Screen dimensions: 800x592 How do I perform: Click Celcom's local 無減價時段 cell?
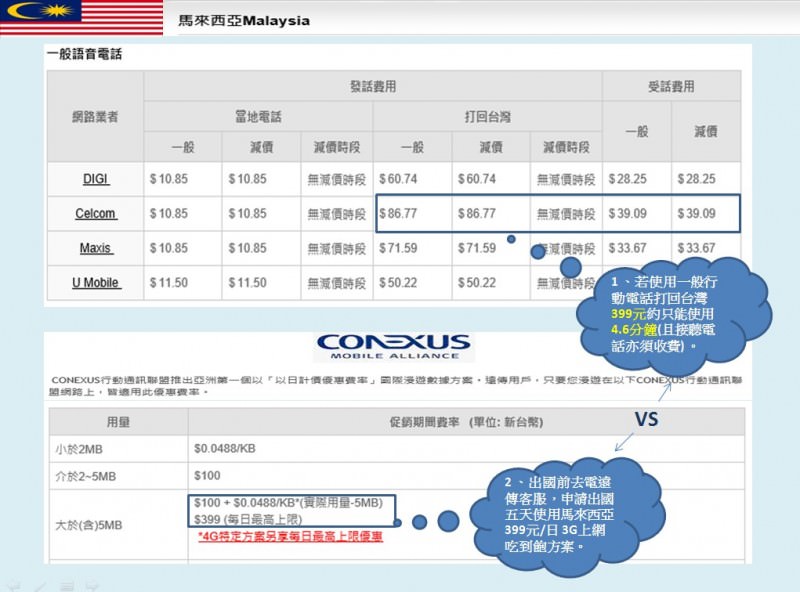click(337, 214)
